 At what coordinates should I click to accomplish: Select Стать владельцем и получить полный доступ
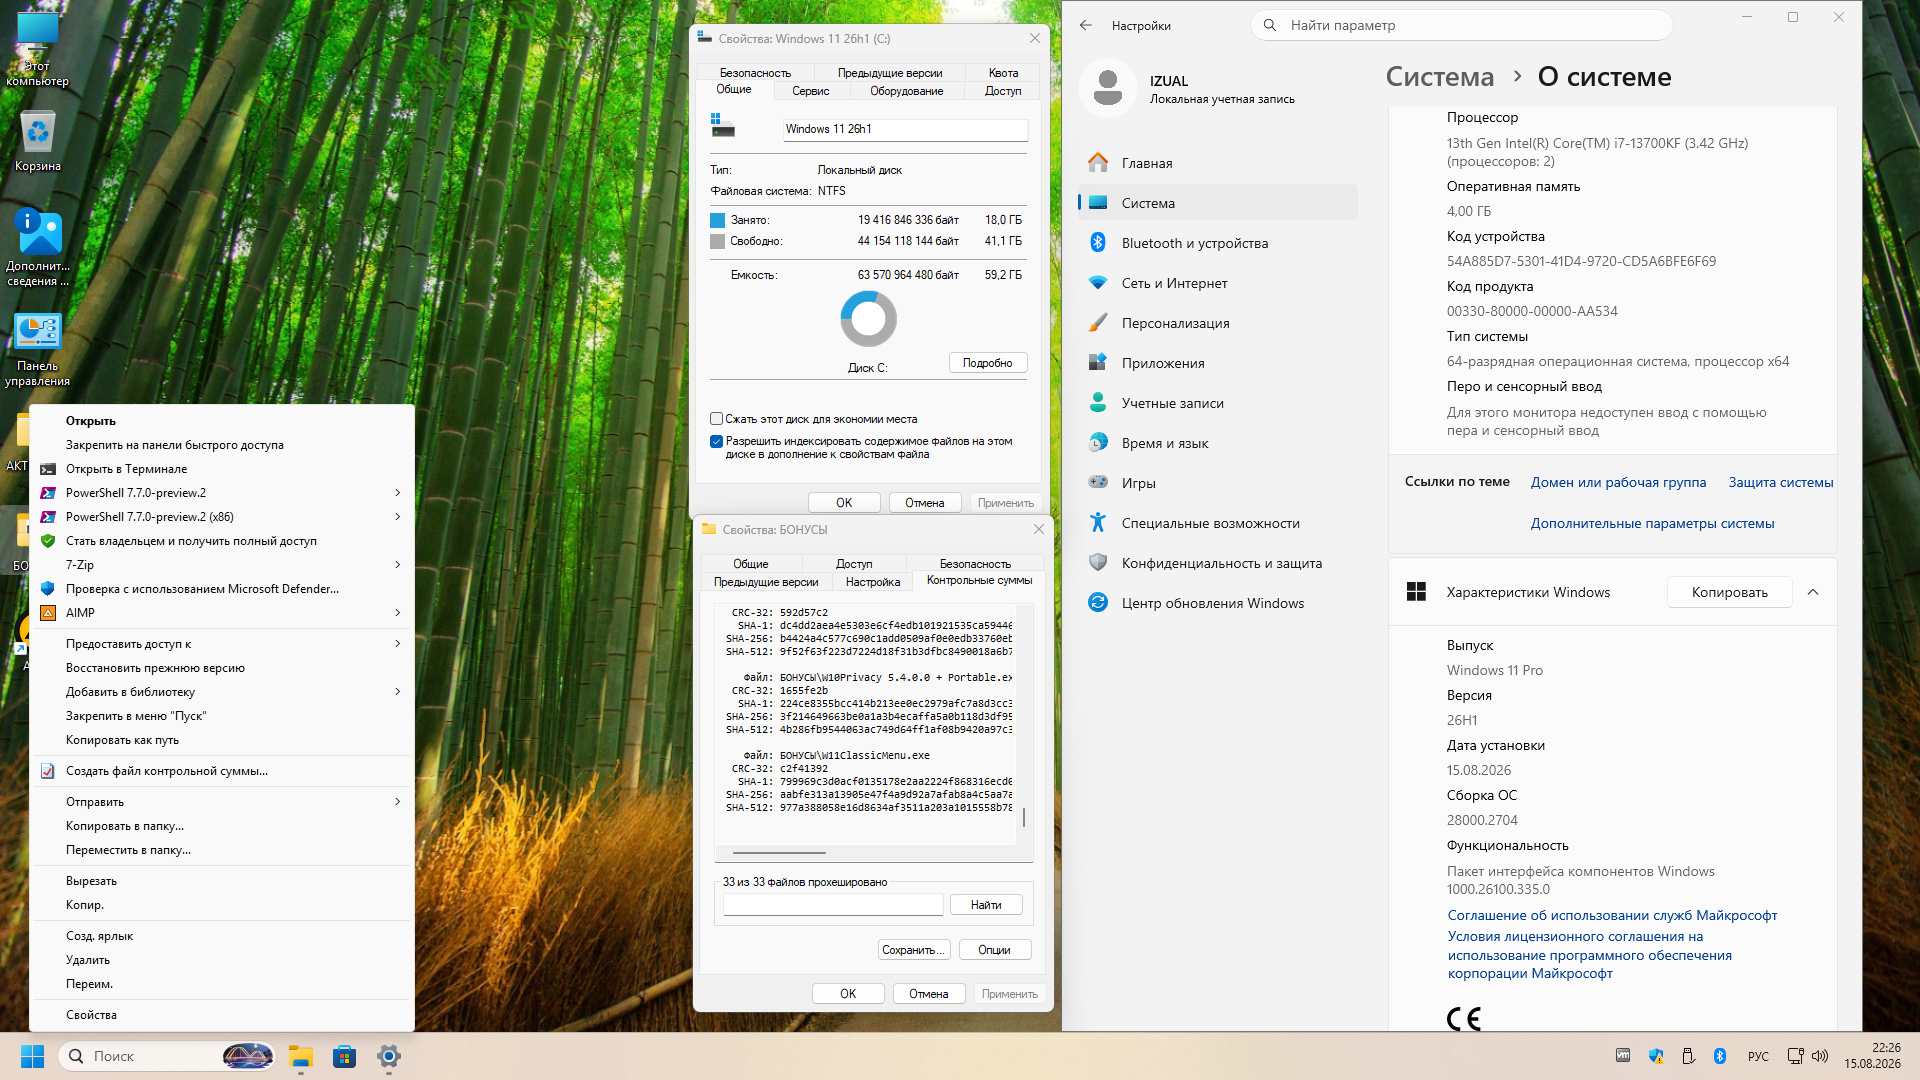tap(222, 541)
